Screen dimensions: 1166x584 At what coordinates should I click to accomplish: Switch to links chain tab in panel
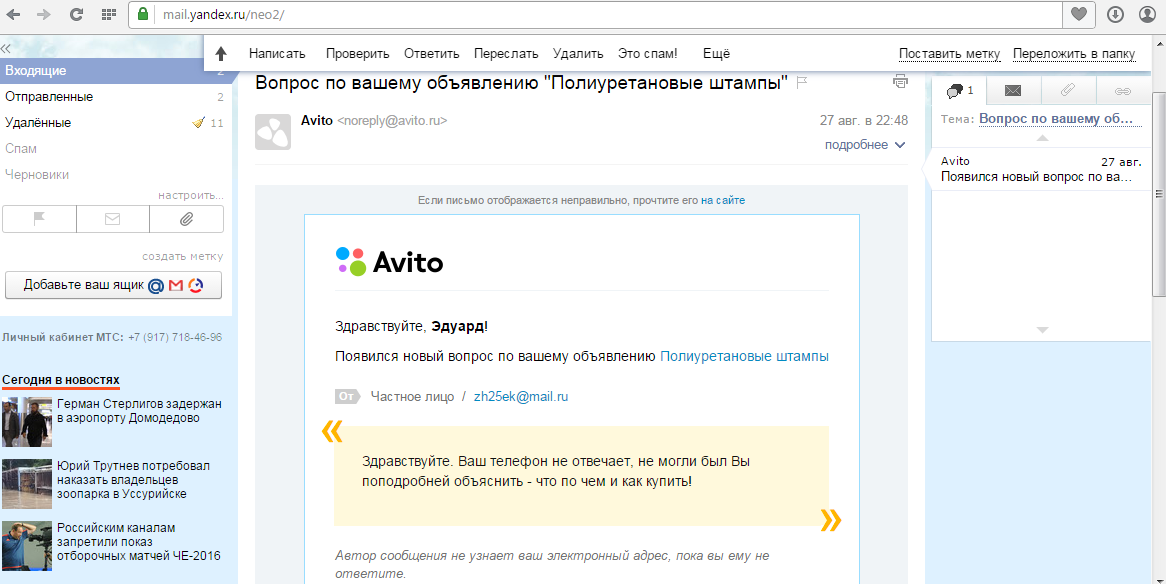[x=1122, y=91]
